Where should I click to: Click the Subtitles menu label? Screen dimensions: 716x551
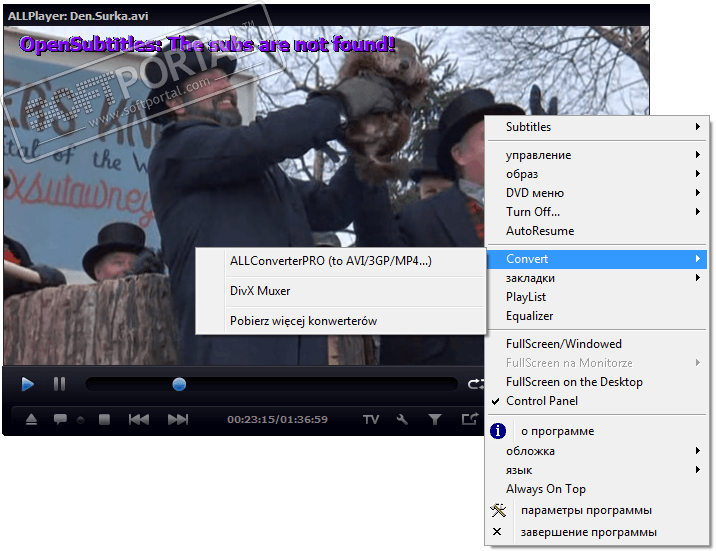click(528, 126)
